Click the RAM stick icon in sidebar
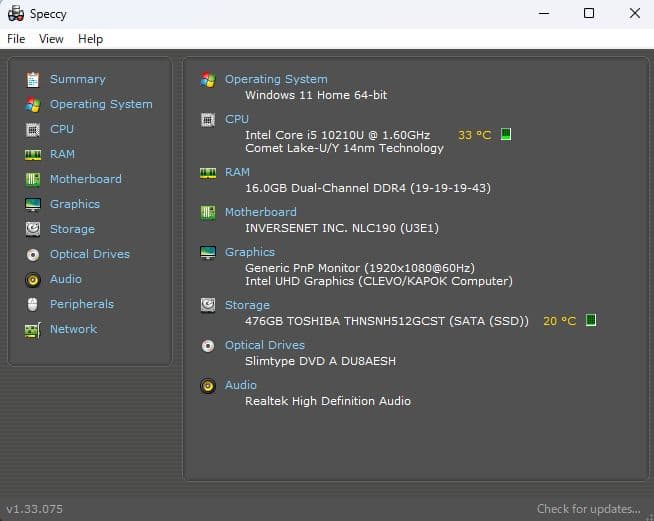The image size is (654, 521). point(33,155)
